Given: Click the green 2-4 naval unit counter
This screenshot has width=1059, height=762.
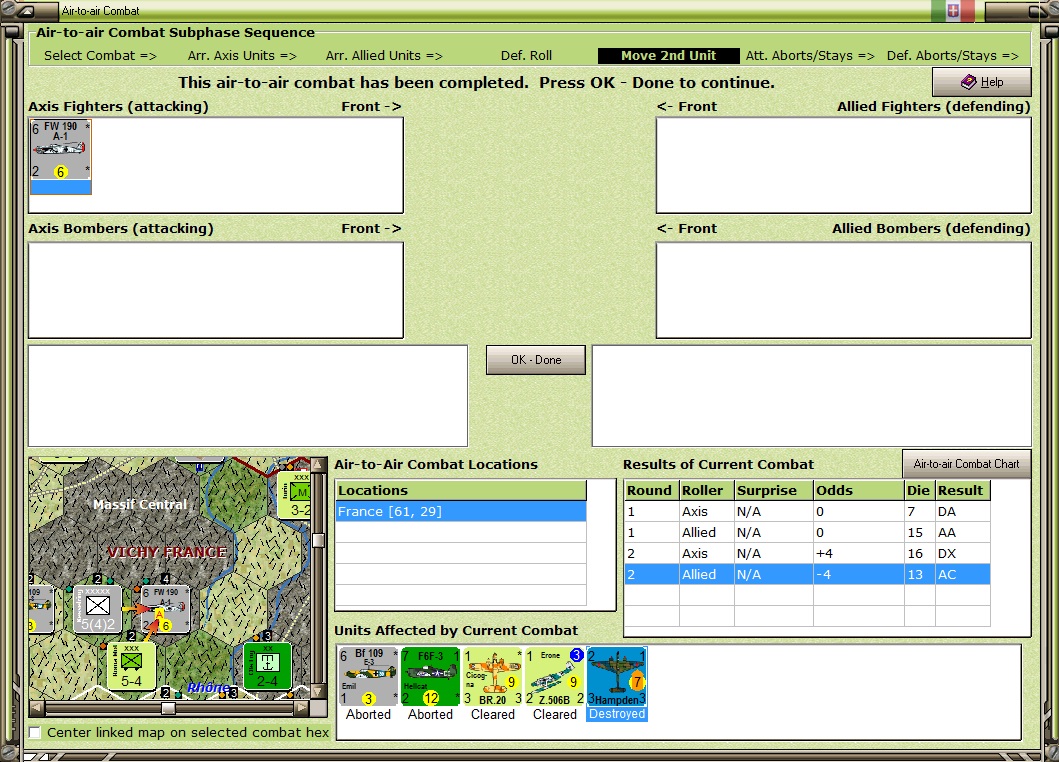Looking at the screenshot, I should click(x=267, y=666).
